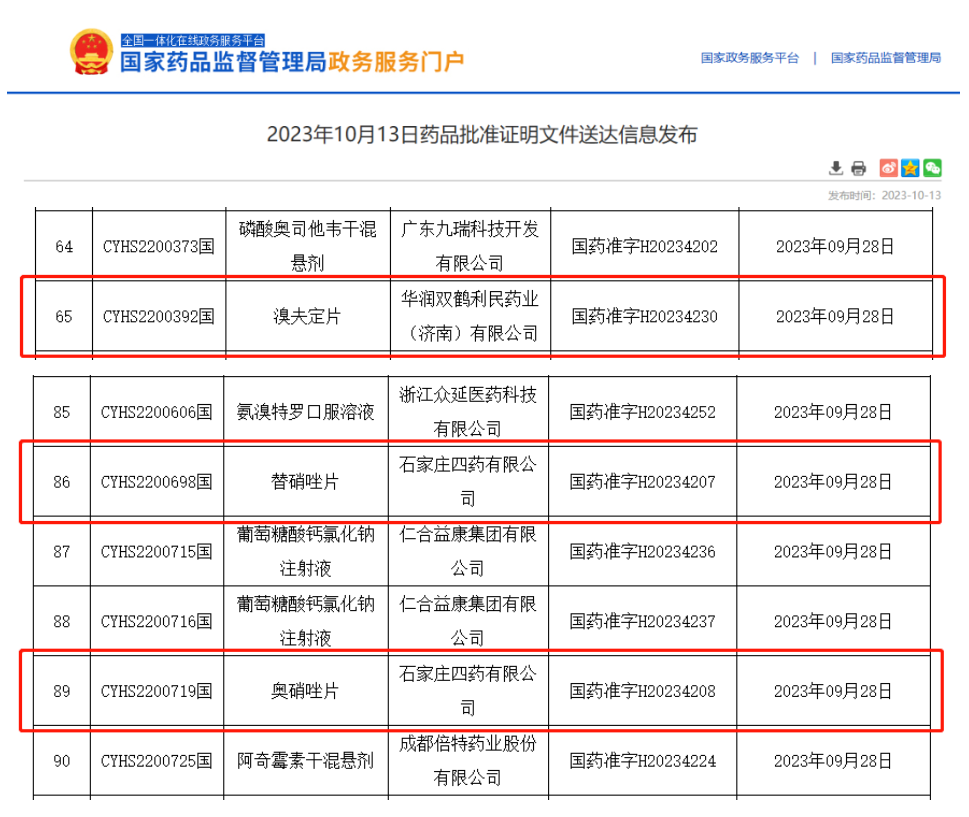Viewport: 969px width, 817px height.
Task: Click the 发布时间 2023-10-13 publish date
Action: 884,195
